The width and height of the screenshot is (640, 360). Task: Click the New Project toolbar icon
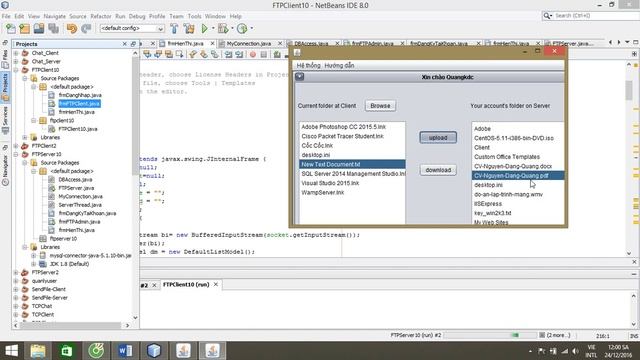point(24,29)
